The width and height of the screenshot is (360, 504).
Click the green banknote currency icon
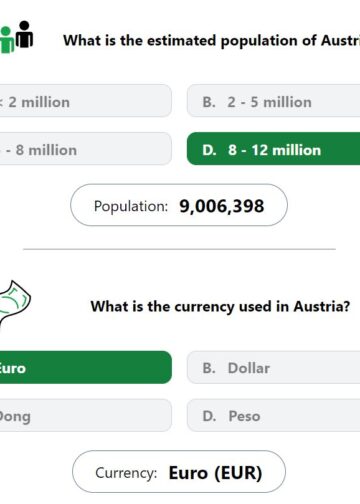tap(14, 304)
